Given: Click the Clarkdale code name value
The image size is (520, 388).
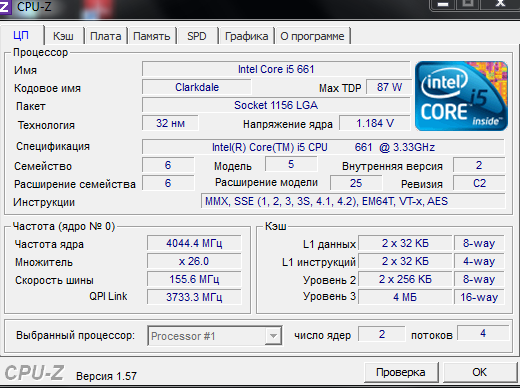Looking at the screenshot, I should pyautogui.click(x=197, y=87).
